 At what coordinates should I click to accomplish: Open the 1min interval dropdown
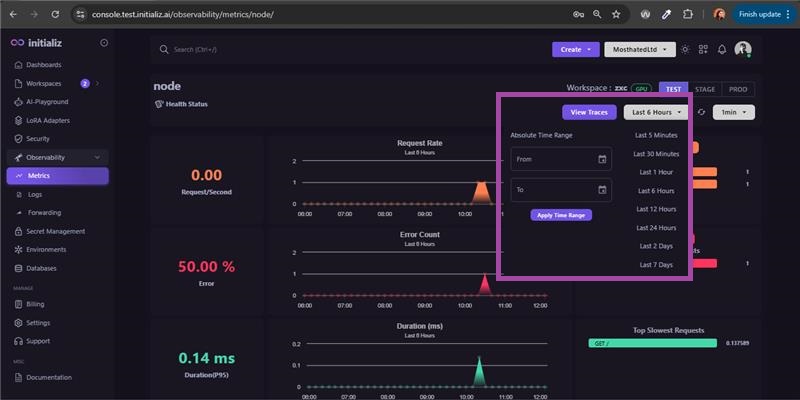734,112
